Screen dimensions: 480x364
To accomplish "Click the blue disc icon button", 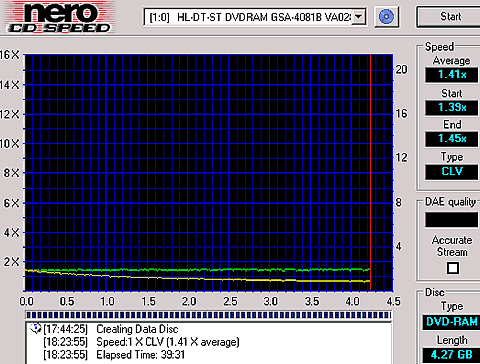I will tap(386, 17).
